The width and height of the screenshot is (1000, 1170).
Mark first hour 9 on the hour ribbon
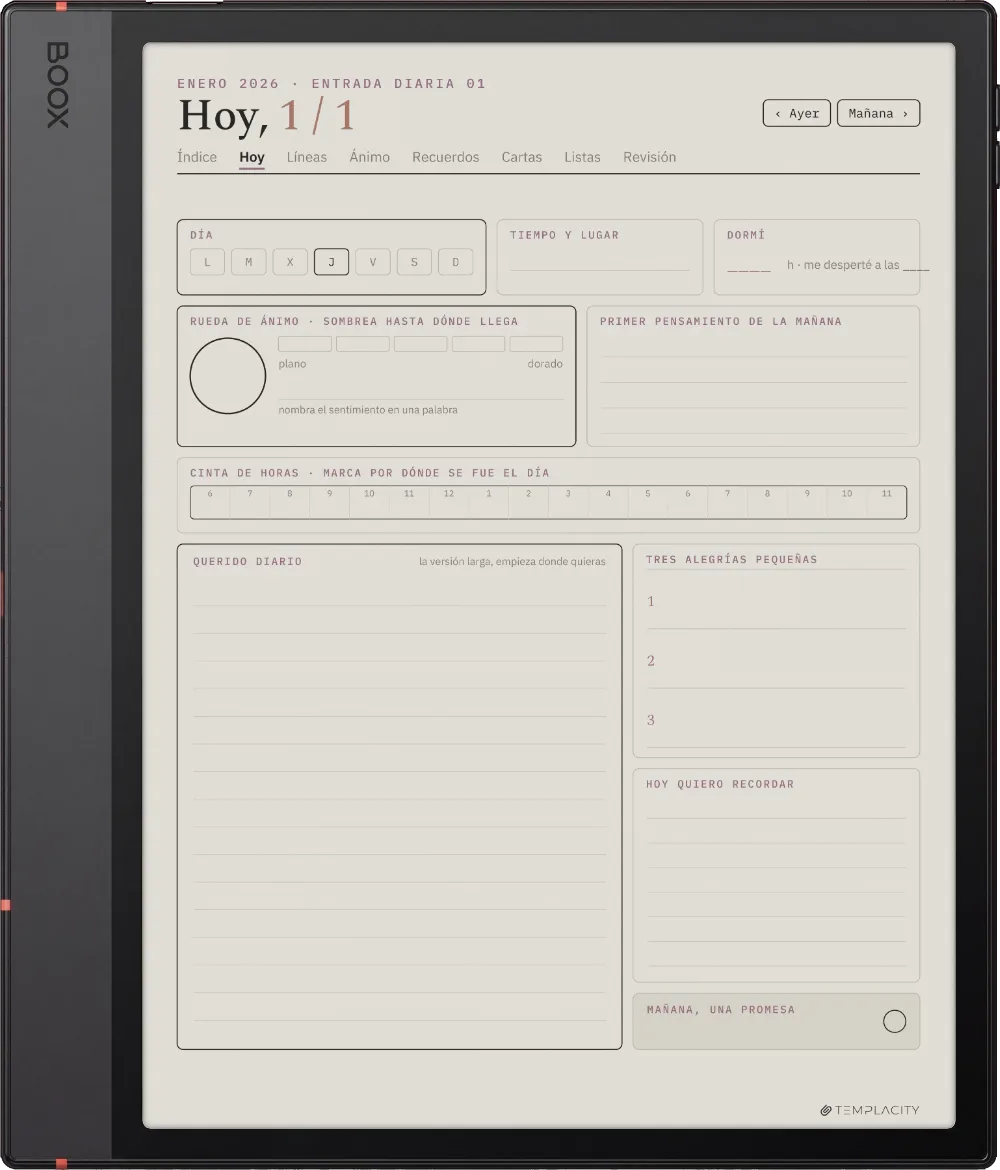click(330, 502)
